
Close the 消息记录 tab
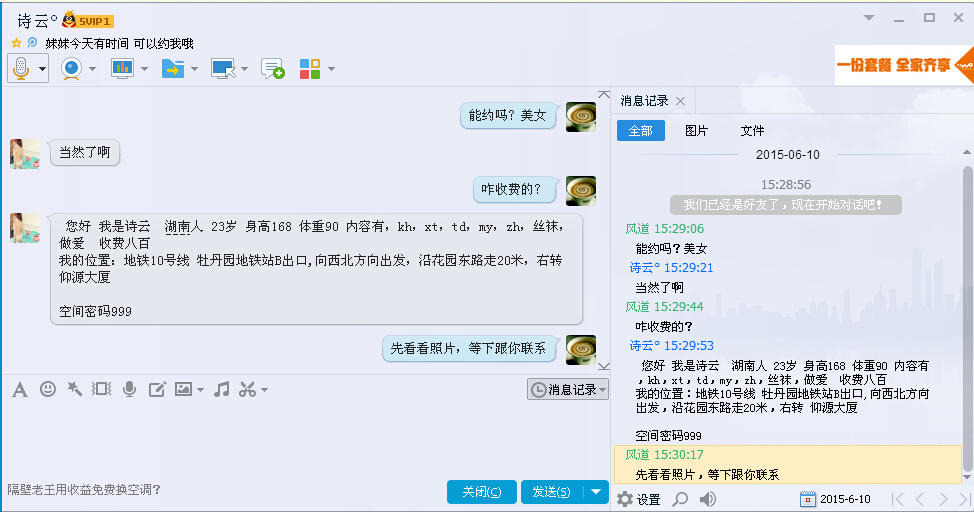(681, 101)
